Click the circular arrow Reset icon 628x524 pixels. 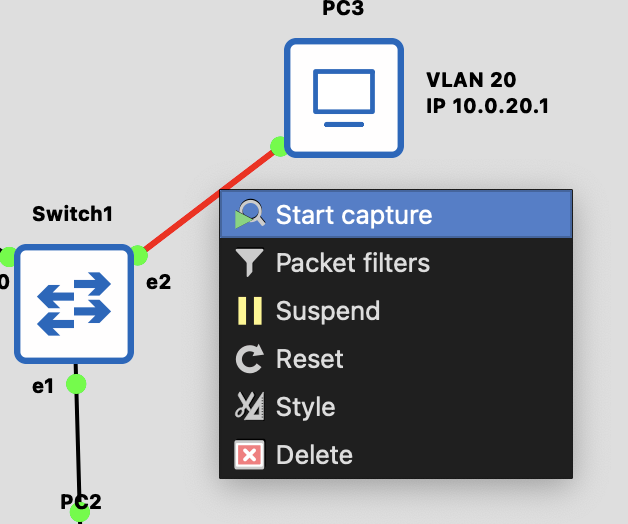click(249, 359)
